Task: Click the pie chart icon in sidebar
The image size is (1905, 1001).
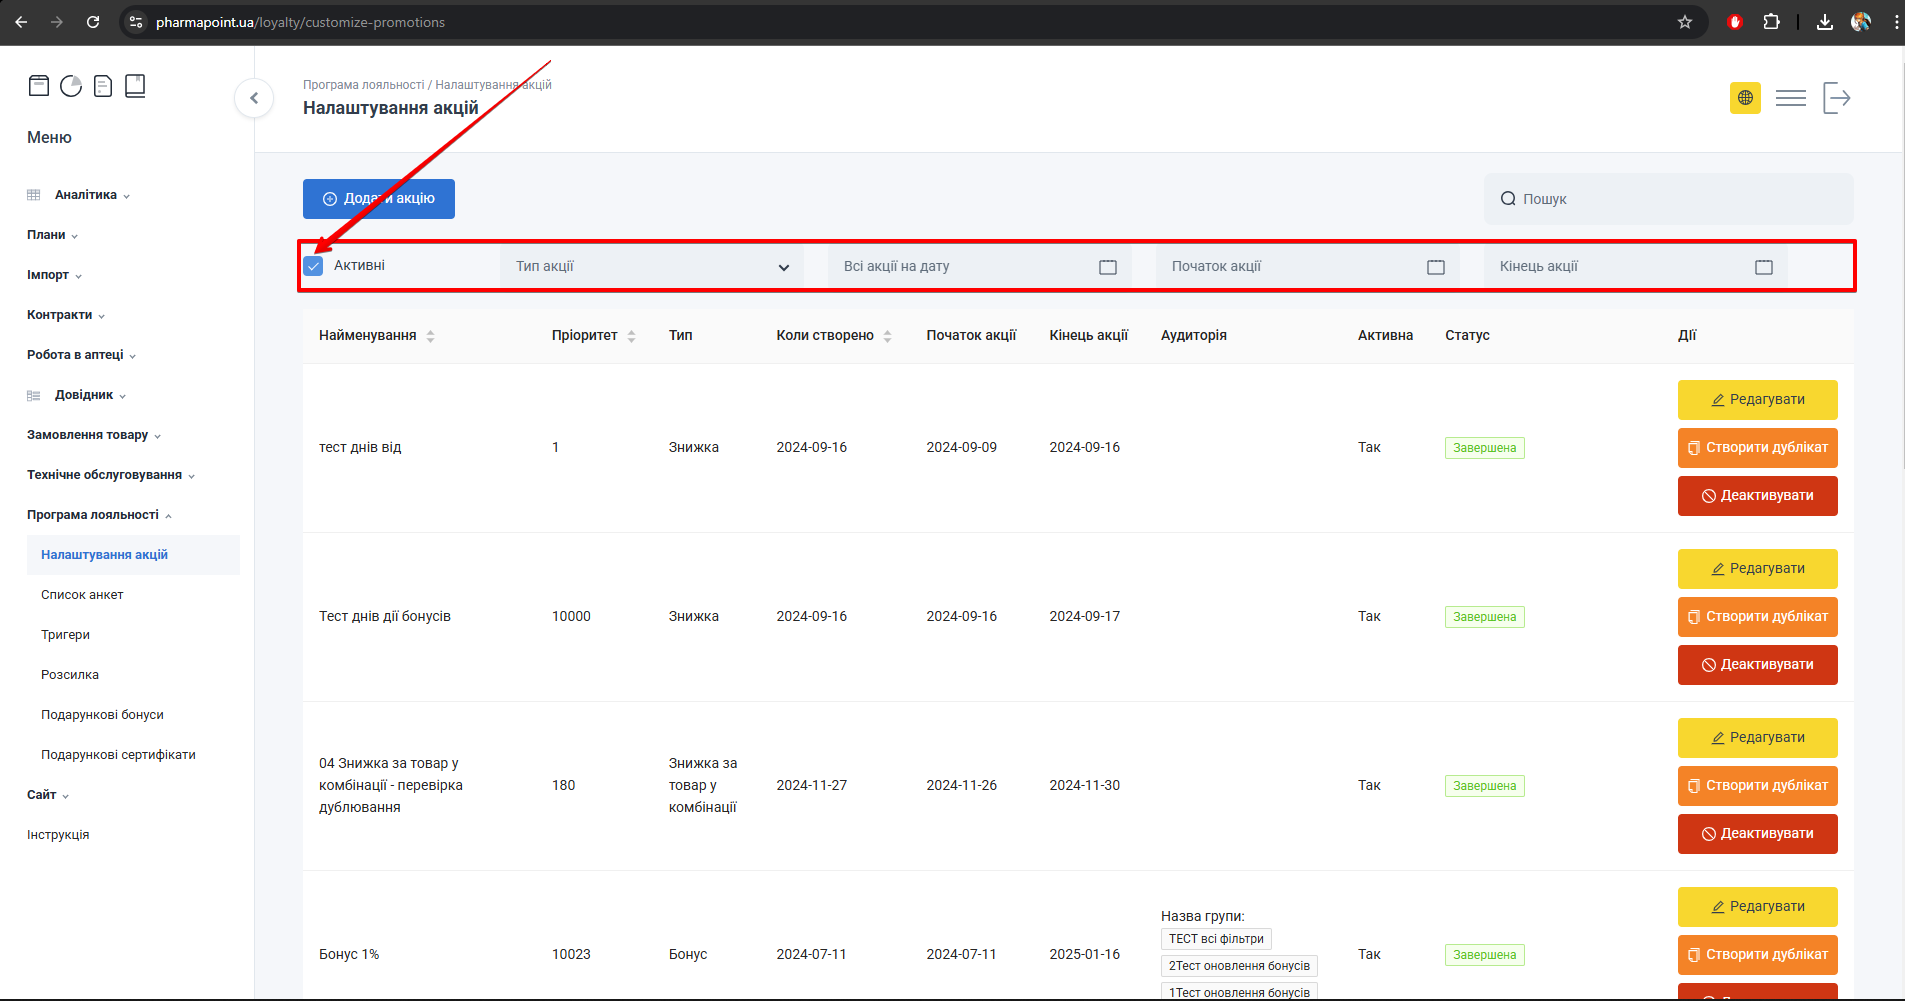Action: pos(71,86)
